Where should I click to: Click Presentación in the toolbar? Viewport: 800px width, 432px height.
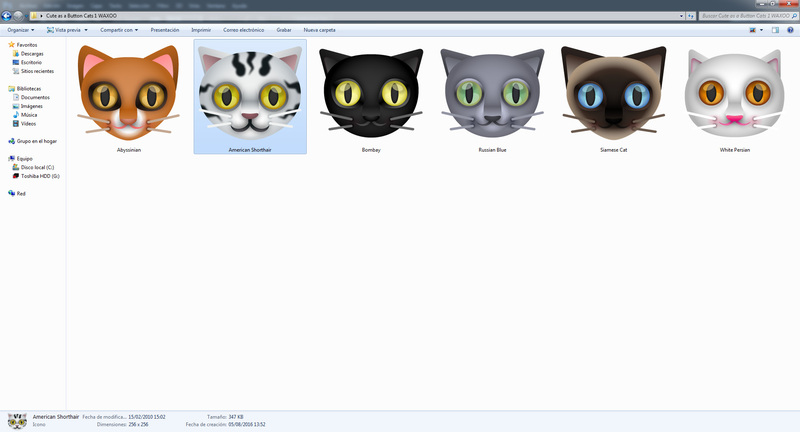(x=165, y=30)
